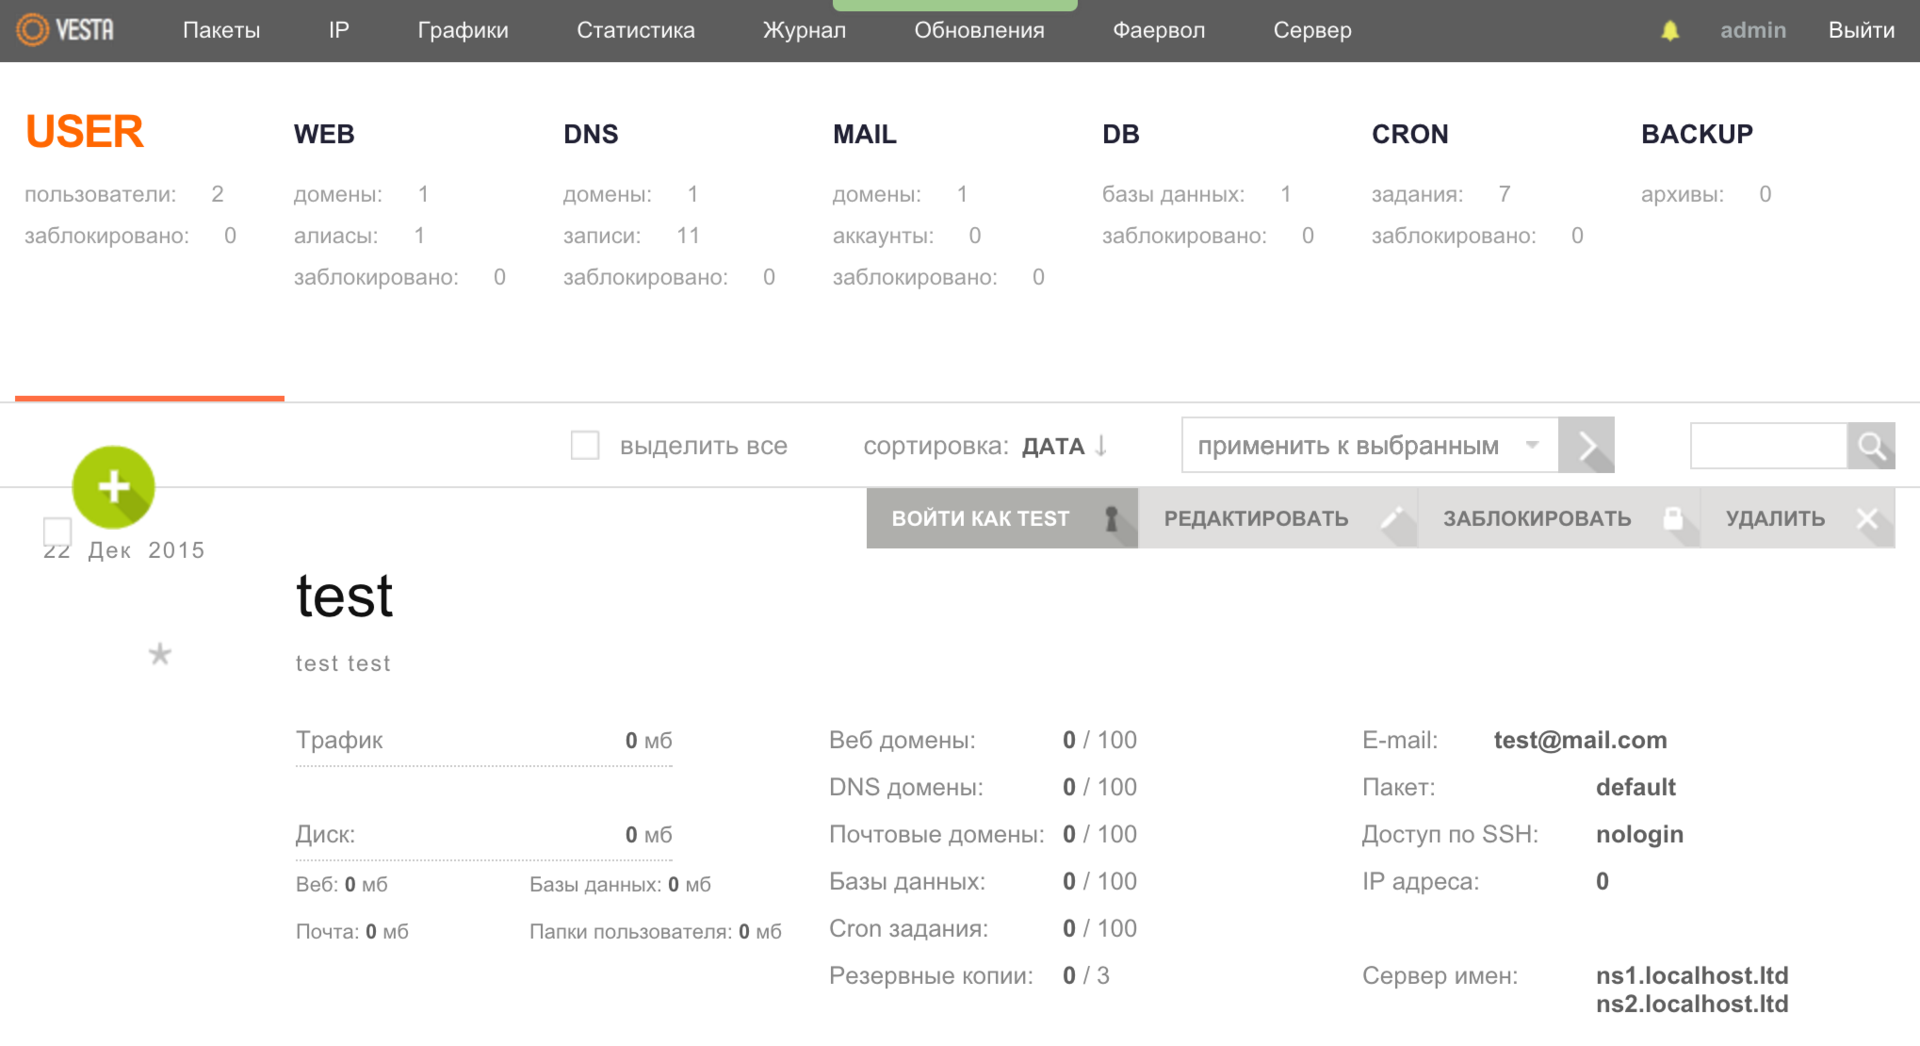Click РЕДАКТИРОВАТЬ button for test user
1920x1046 pixels.
[x=1278, y=518]
